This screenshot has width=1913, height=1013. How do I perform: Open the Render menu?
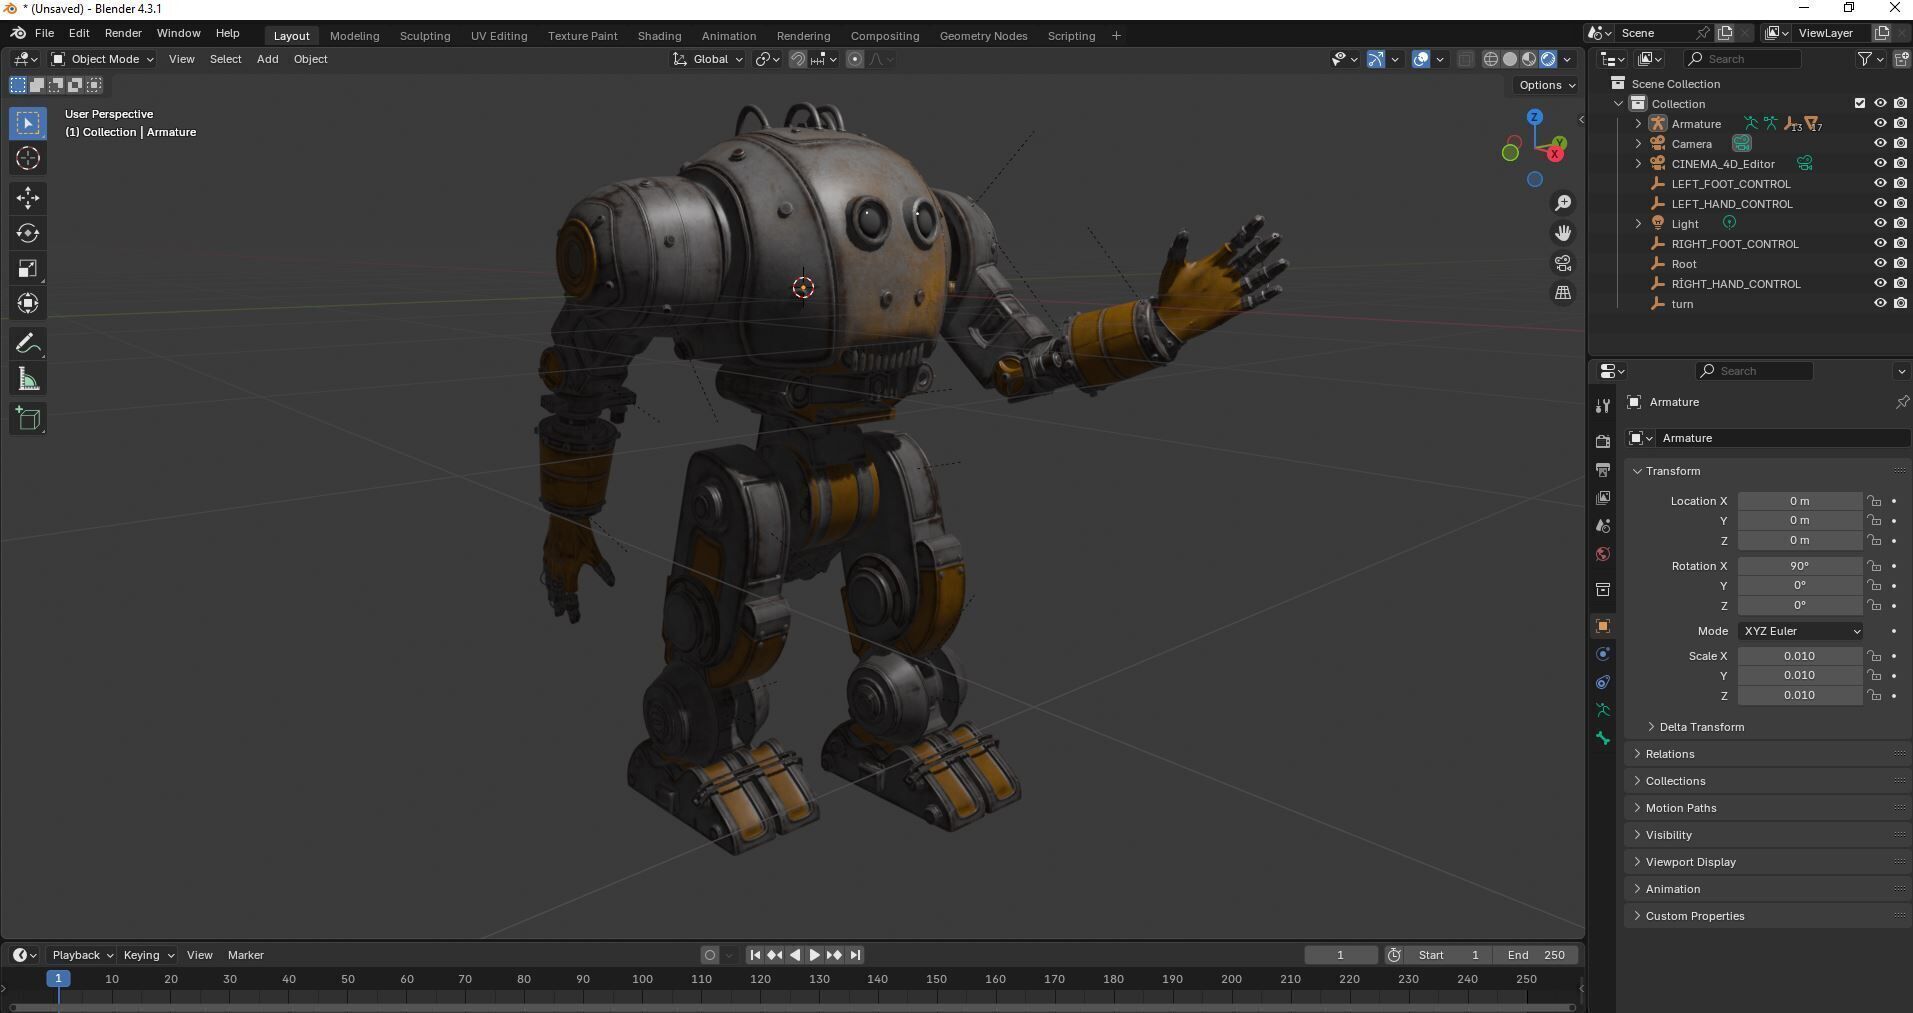coord(123,33)
